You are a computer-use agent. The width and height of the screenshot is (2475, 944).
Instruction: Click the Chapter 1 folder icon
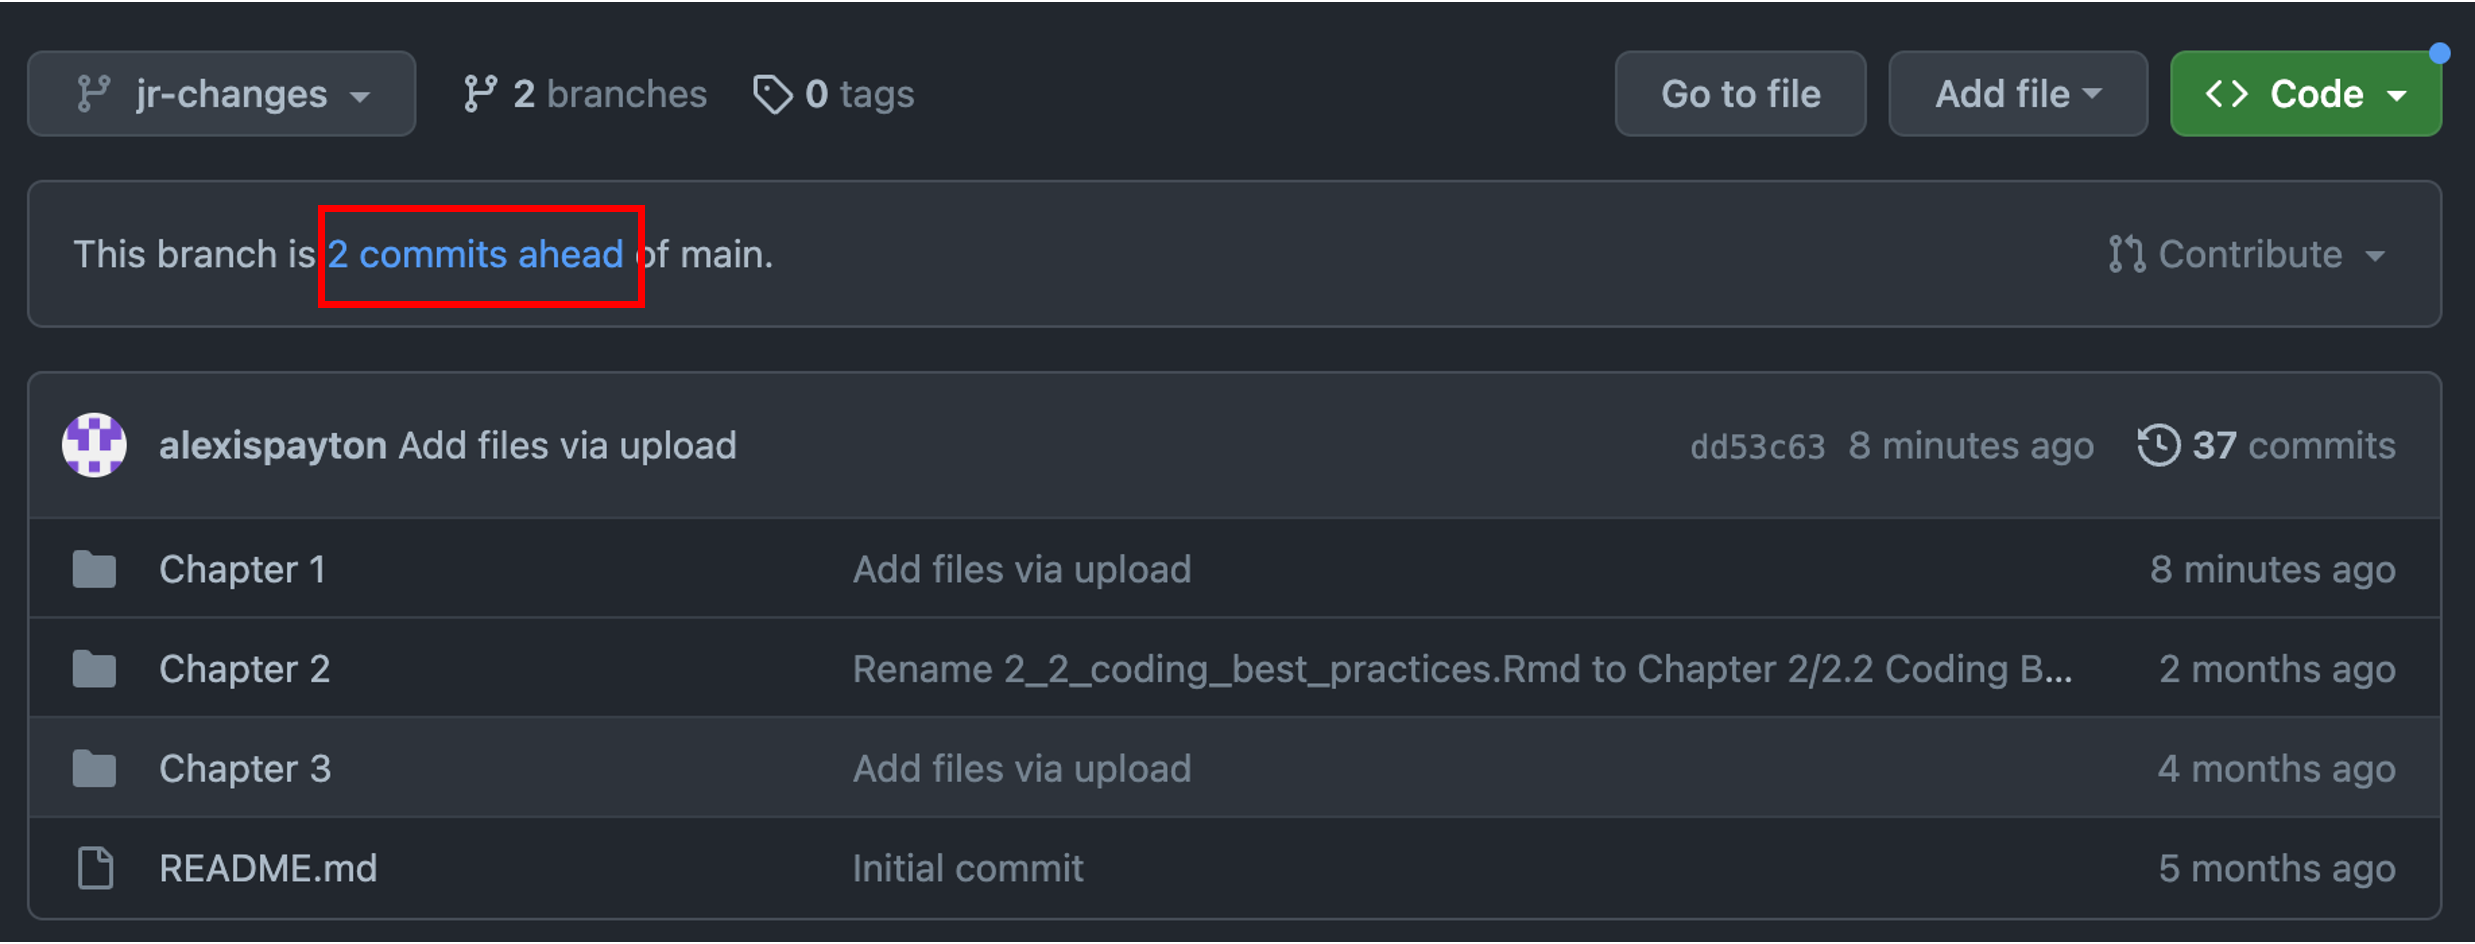(95, 570)
